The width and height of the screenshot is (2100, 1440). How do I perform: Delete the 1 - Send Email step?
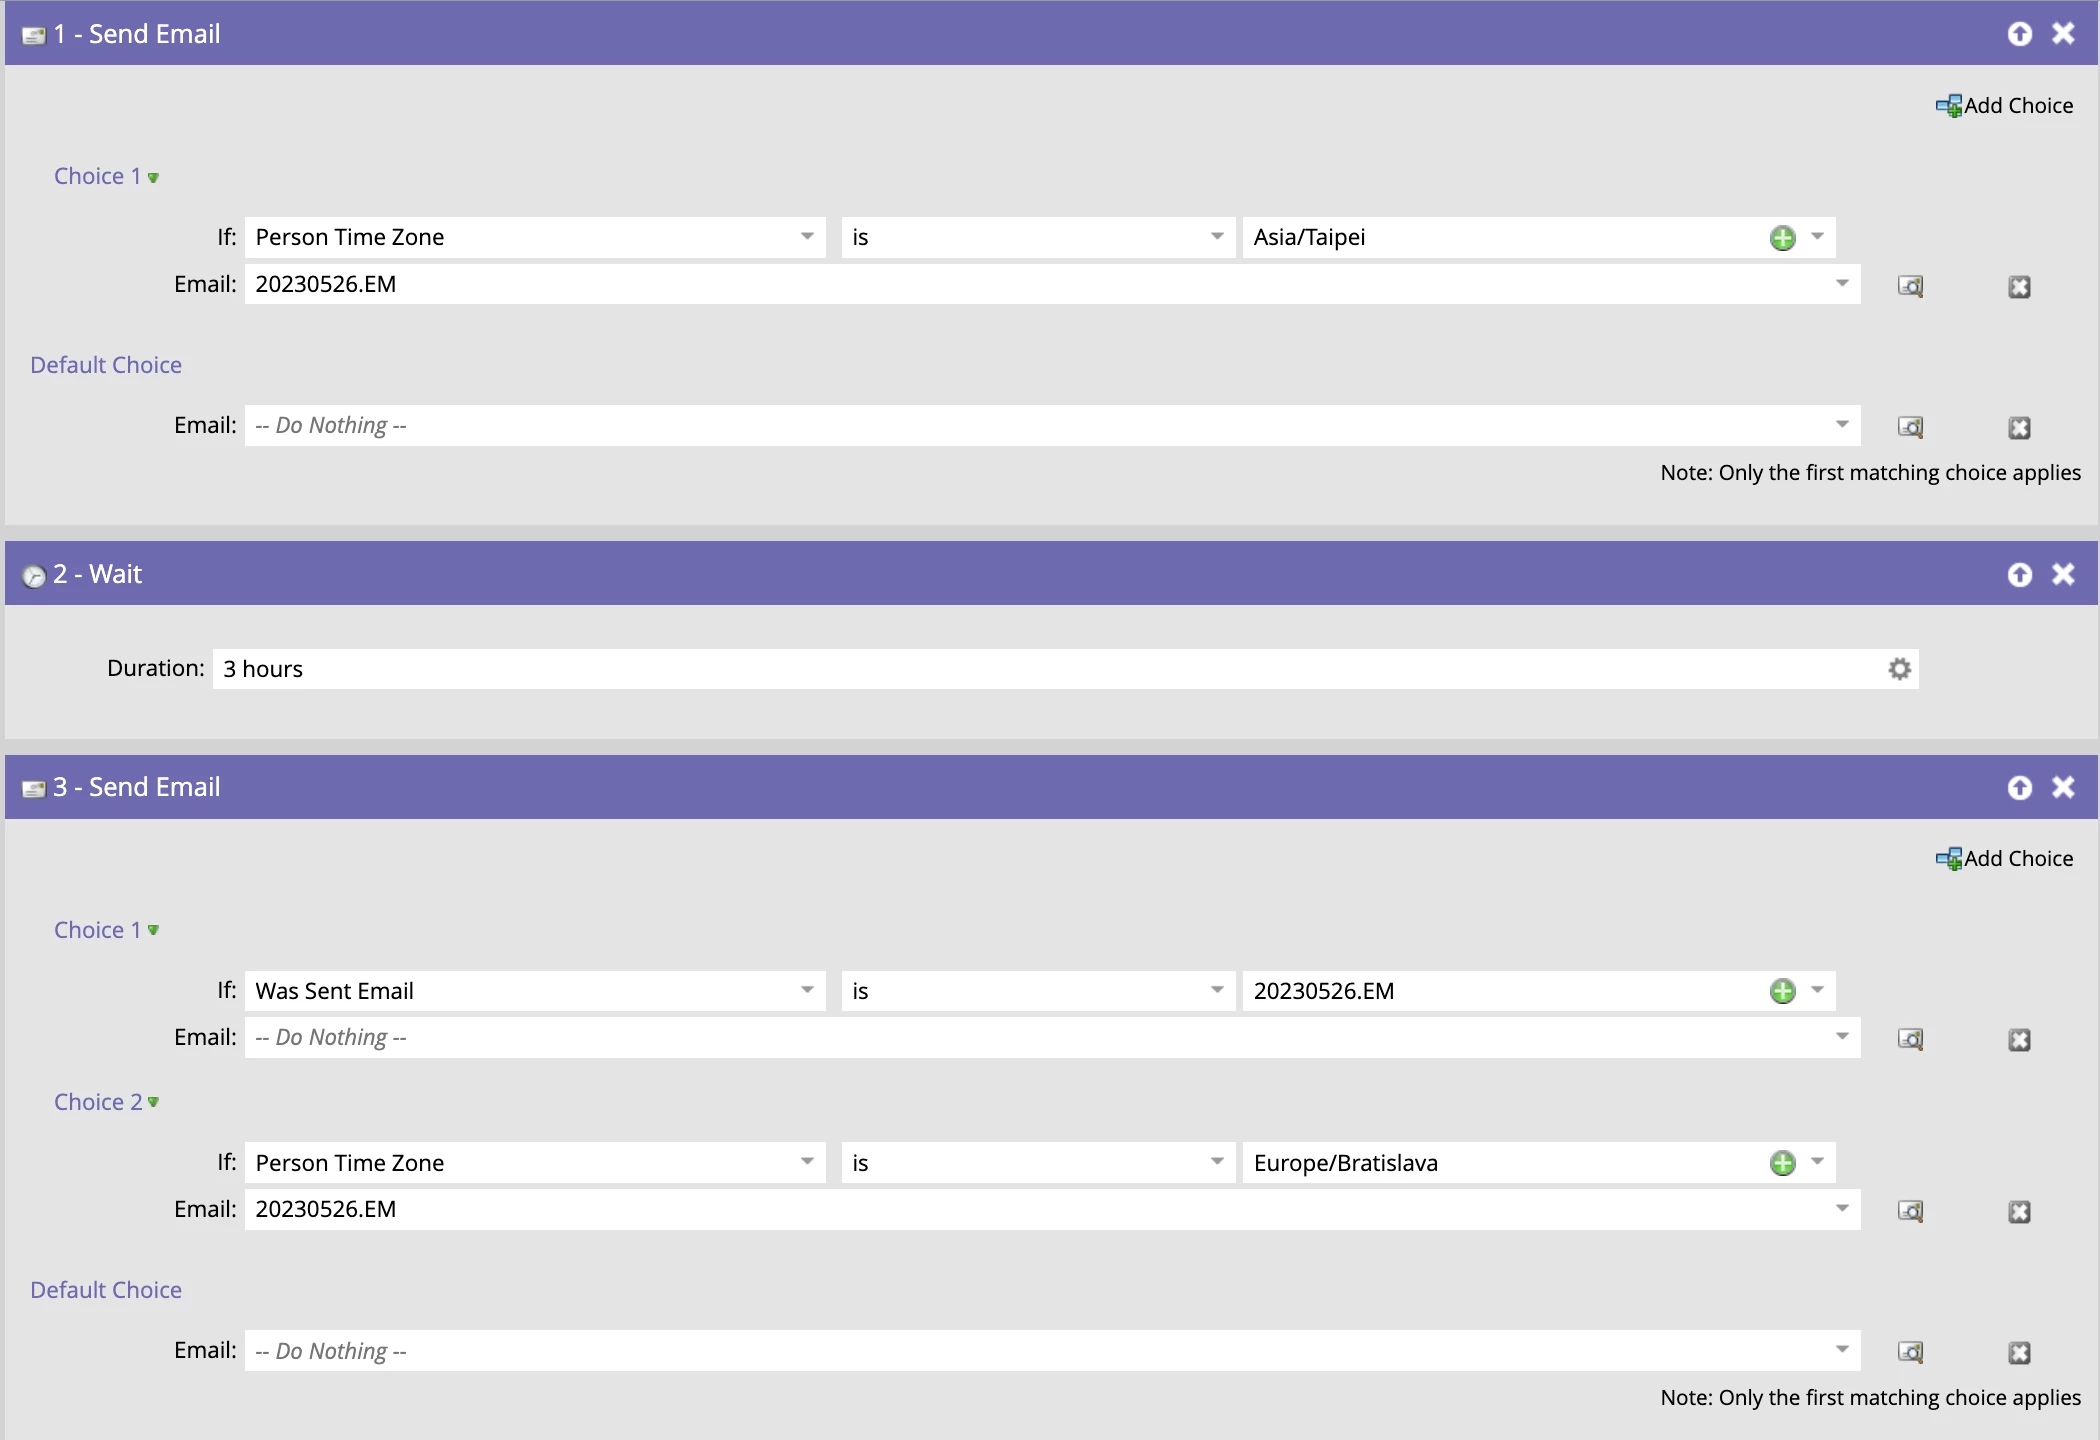[2063, 34]
